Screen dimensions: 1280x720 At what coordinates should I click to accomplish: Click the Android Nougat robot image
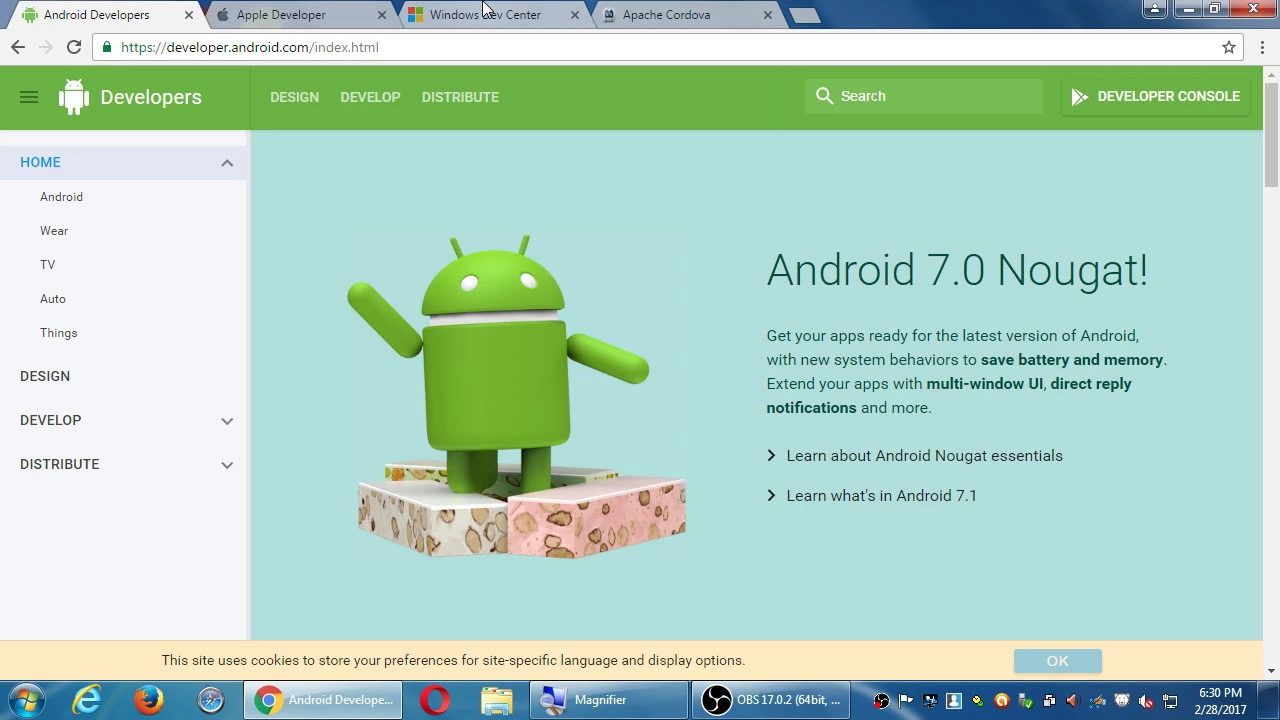coord(516,396)
